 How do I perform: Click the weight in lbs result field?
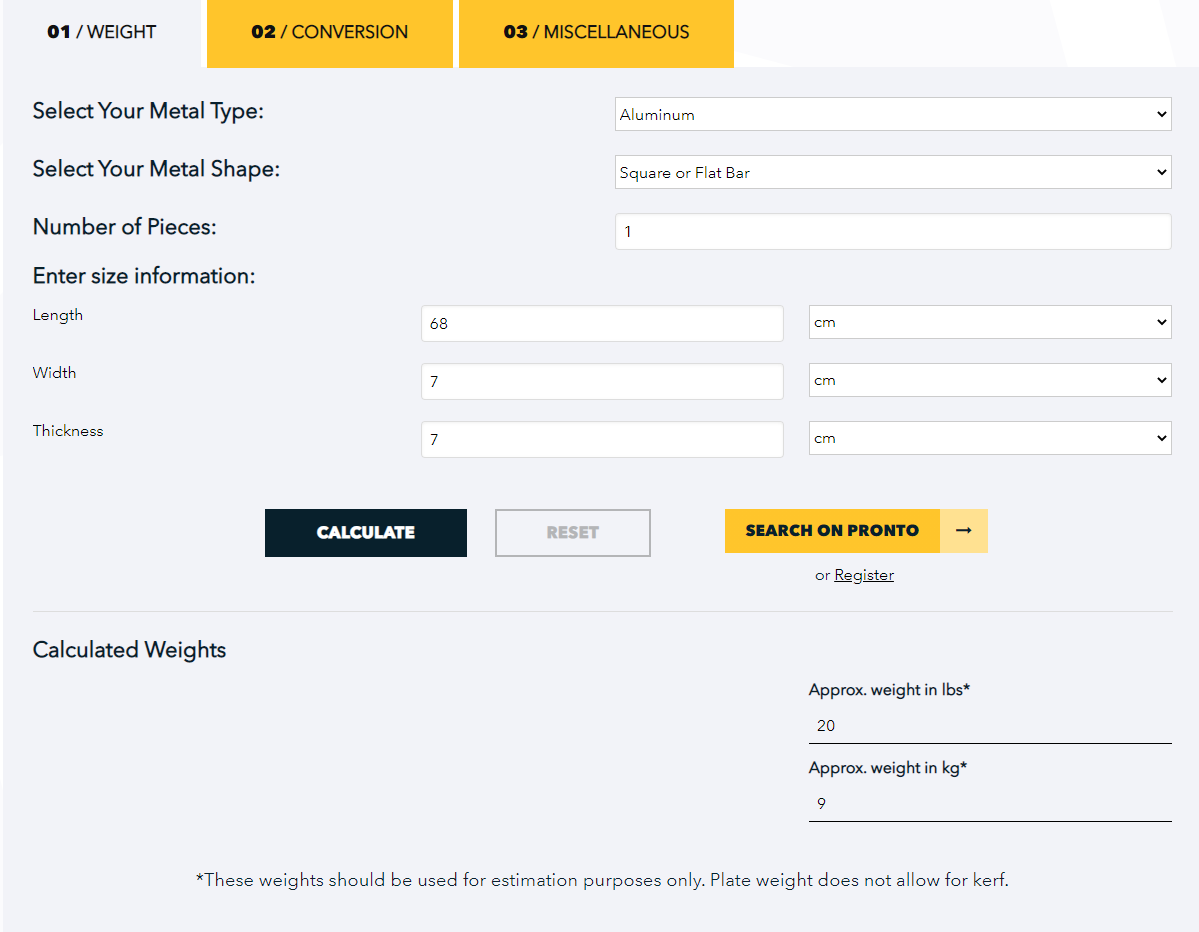coord(989,726)
